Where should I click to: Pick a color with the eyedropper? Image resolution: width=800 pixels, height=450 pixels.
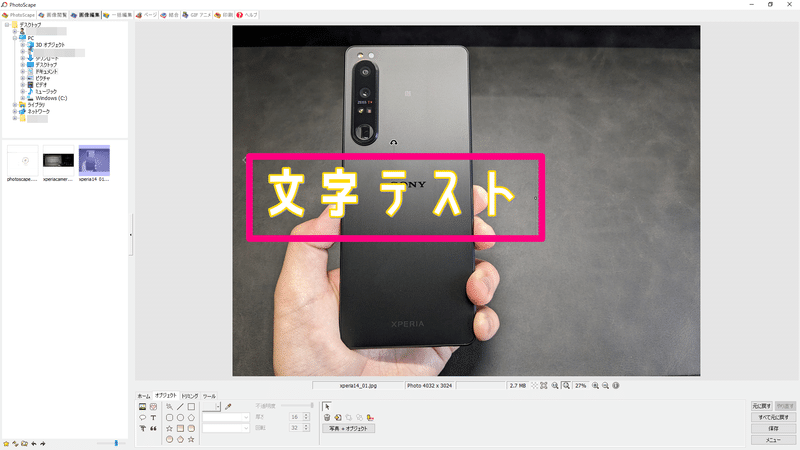tap(228, 407)
